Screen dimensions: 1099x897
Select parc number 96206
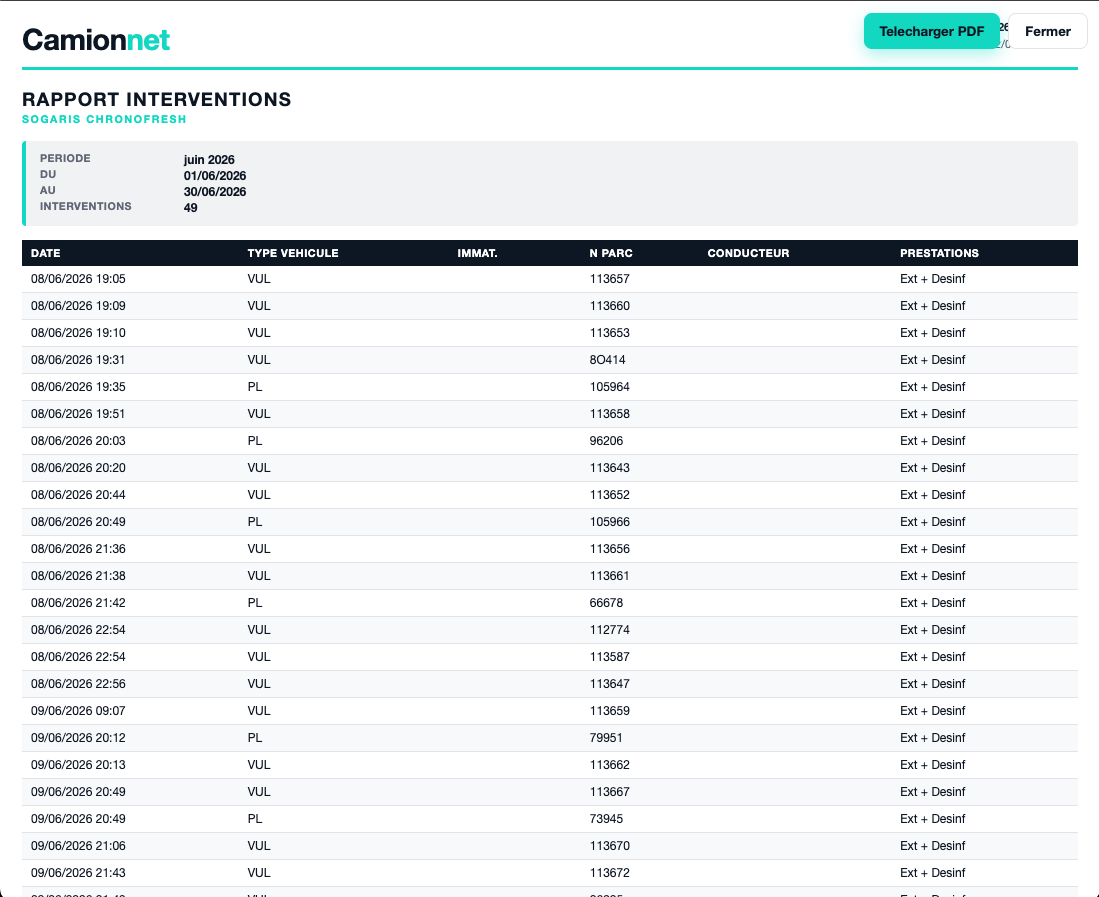point(606,441)
